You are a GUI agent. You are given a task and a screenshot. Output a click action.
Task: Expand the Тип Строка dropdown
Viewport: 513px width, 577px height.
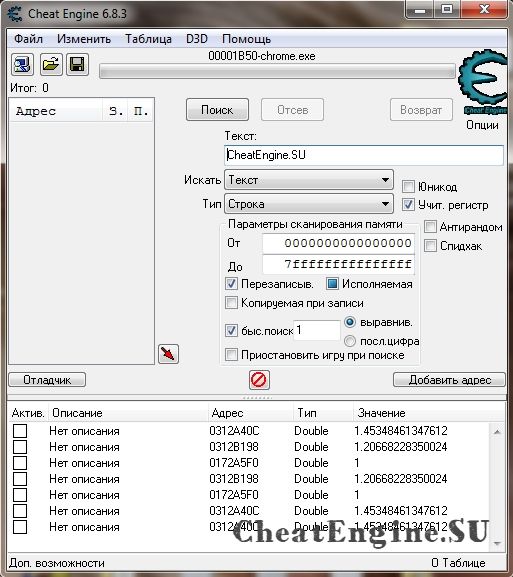(309, 204)
